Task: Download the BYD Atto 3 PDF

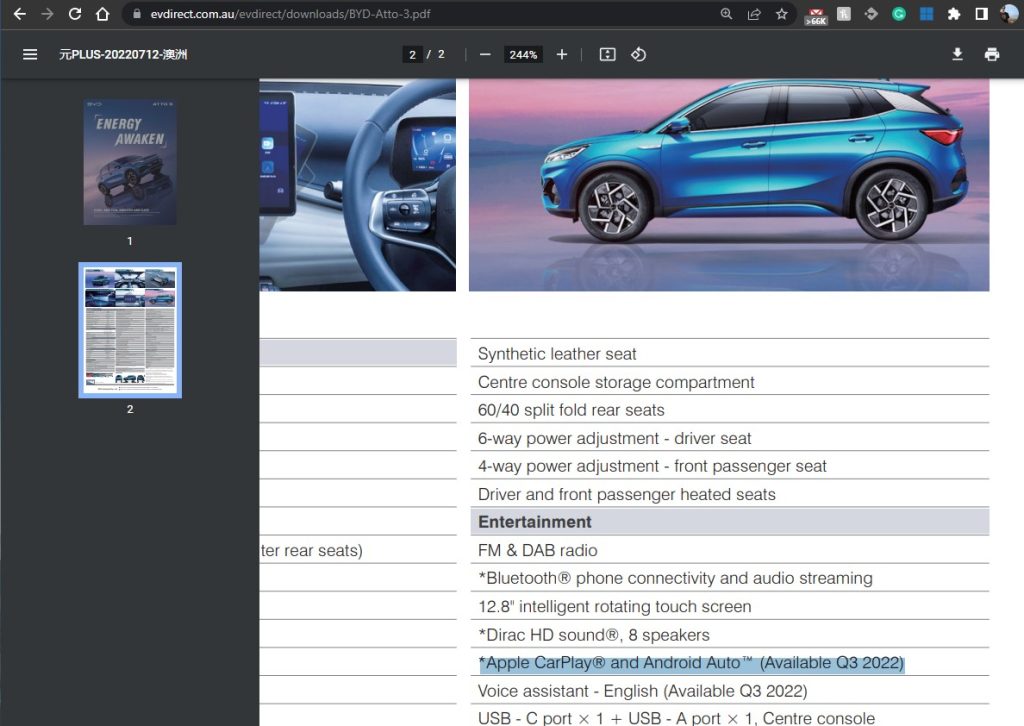Action: pos(958,55)
